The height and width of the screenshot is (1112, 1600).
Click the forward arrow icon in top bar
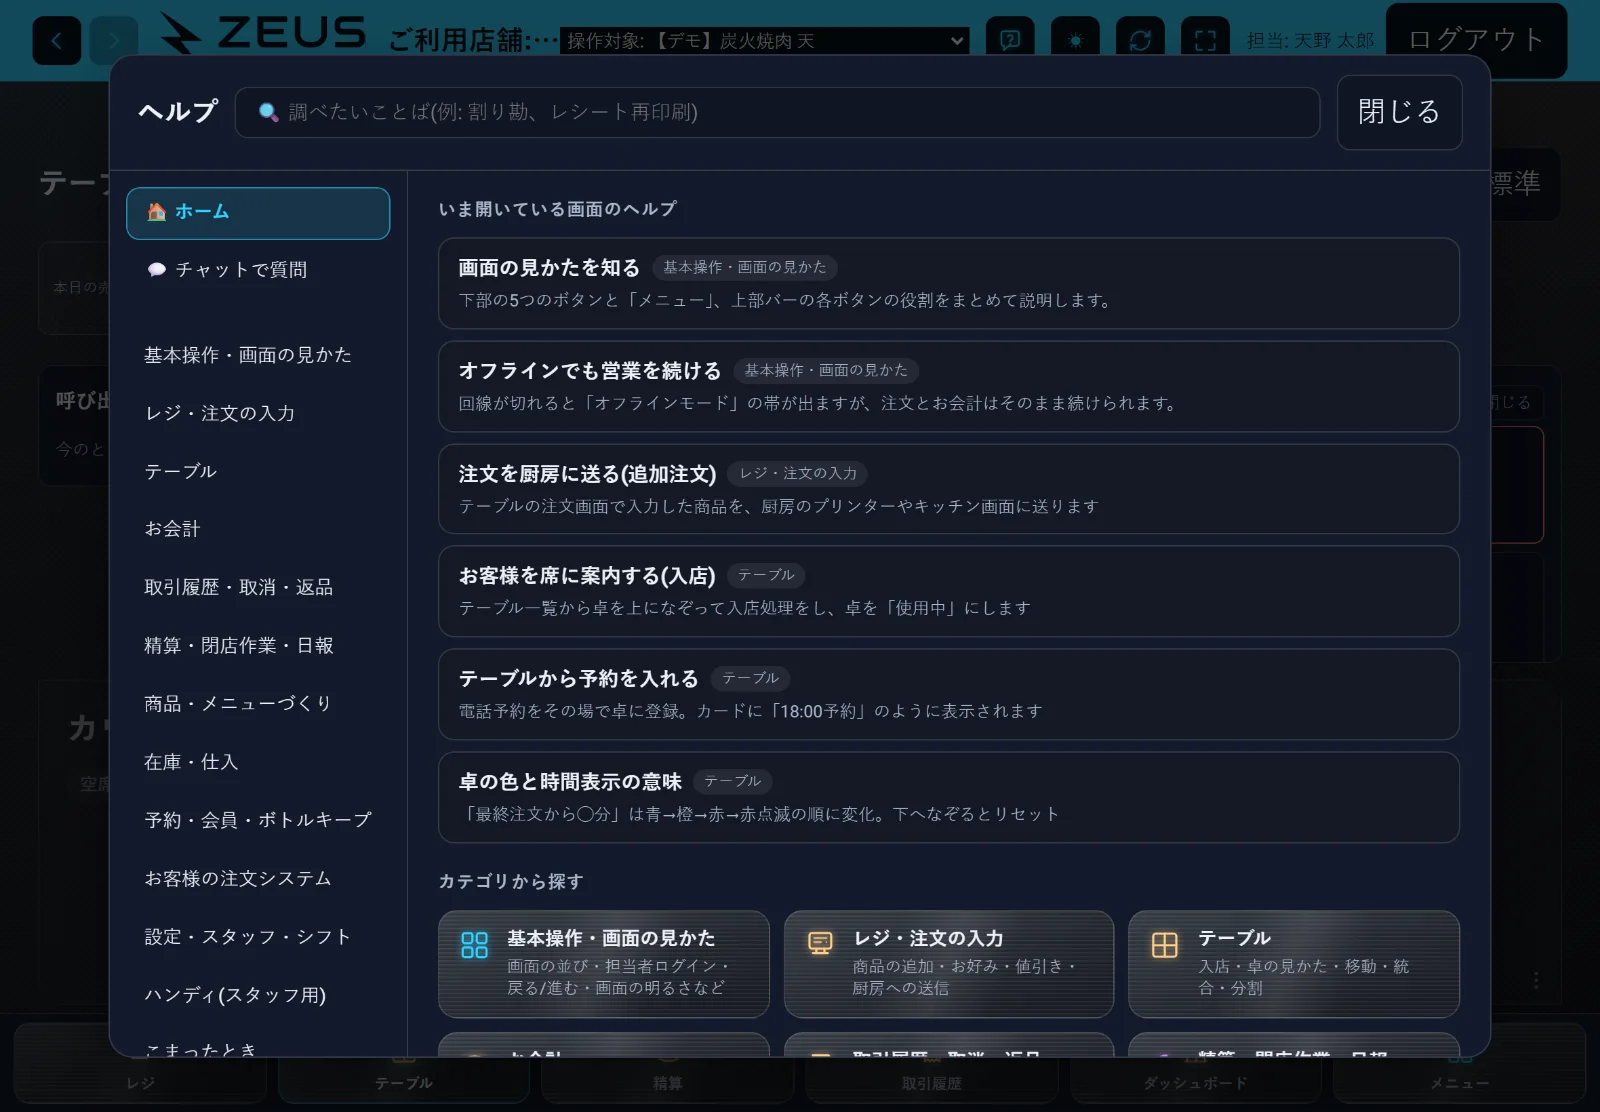[114, 41]
